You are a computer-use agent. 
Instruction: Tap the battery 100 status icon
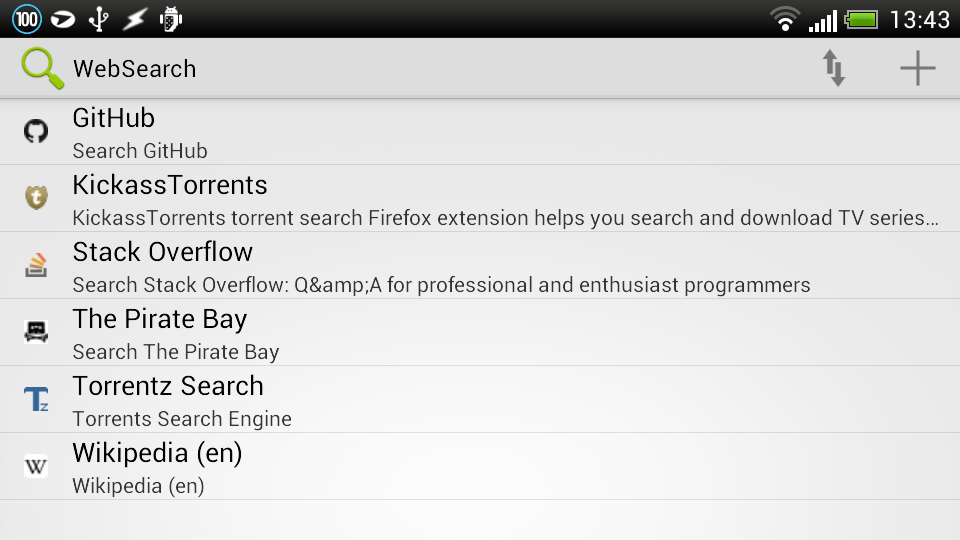27,19
